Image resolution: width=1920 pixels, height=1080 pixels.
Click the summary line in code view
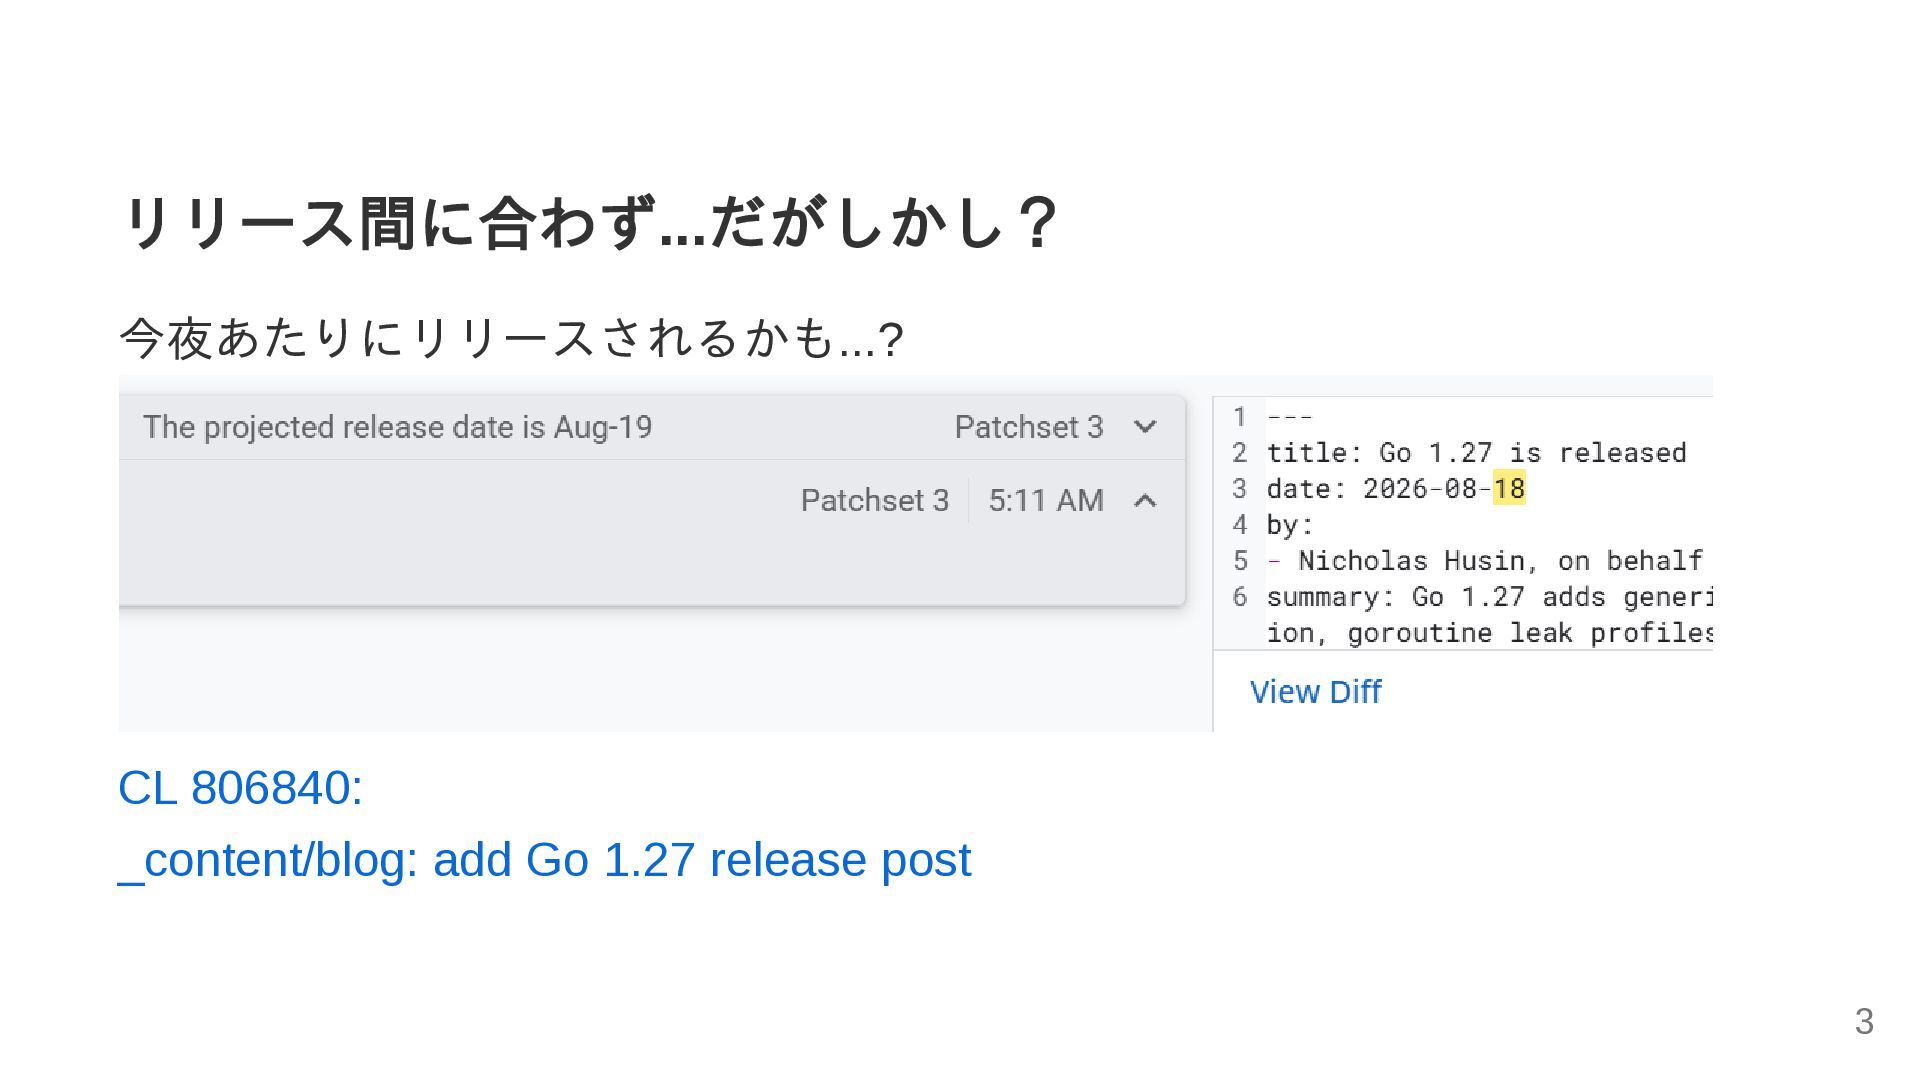1489,596
